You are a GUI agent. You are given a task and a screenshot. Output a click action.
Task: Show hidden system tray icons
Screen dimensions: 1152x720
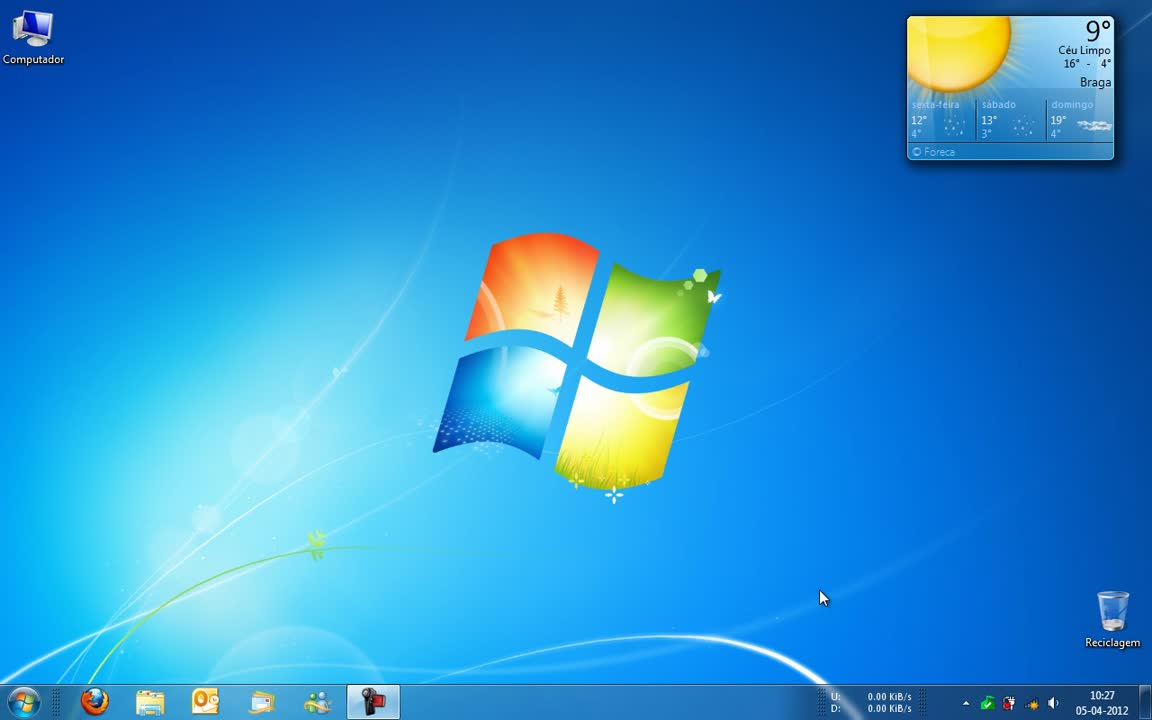(x=965, y=703)
